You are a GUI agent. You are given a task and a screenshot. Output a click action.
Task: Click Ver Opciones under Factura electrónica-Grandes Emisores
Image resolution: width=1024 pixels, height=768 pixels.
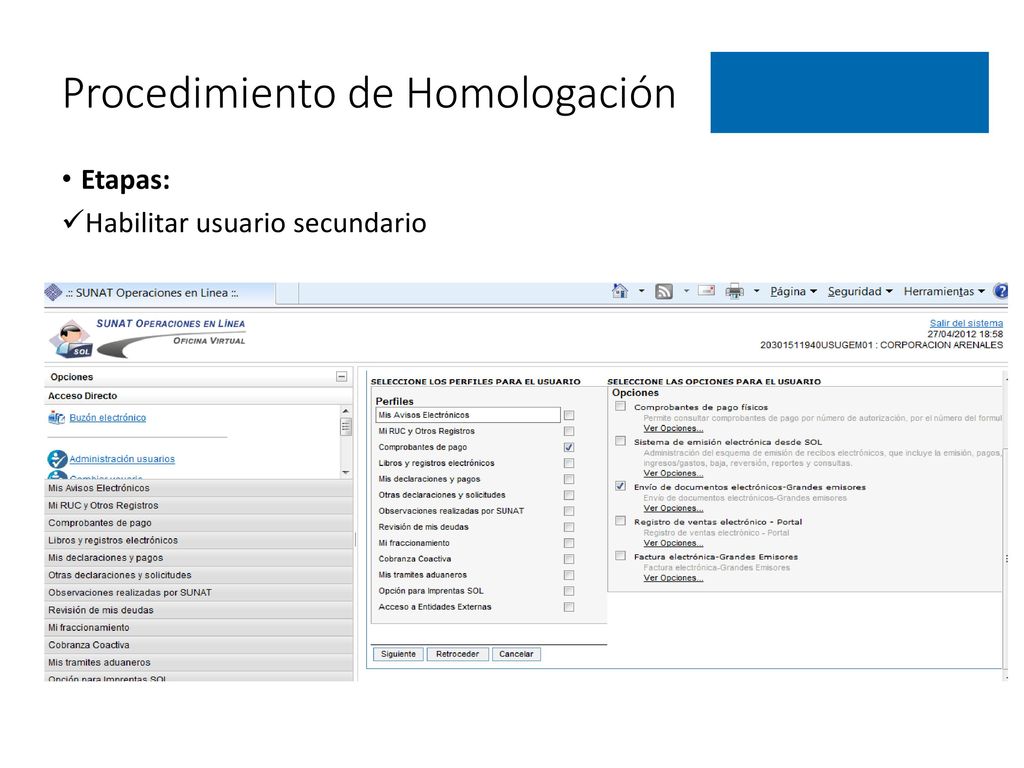[673, 578]
